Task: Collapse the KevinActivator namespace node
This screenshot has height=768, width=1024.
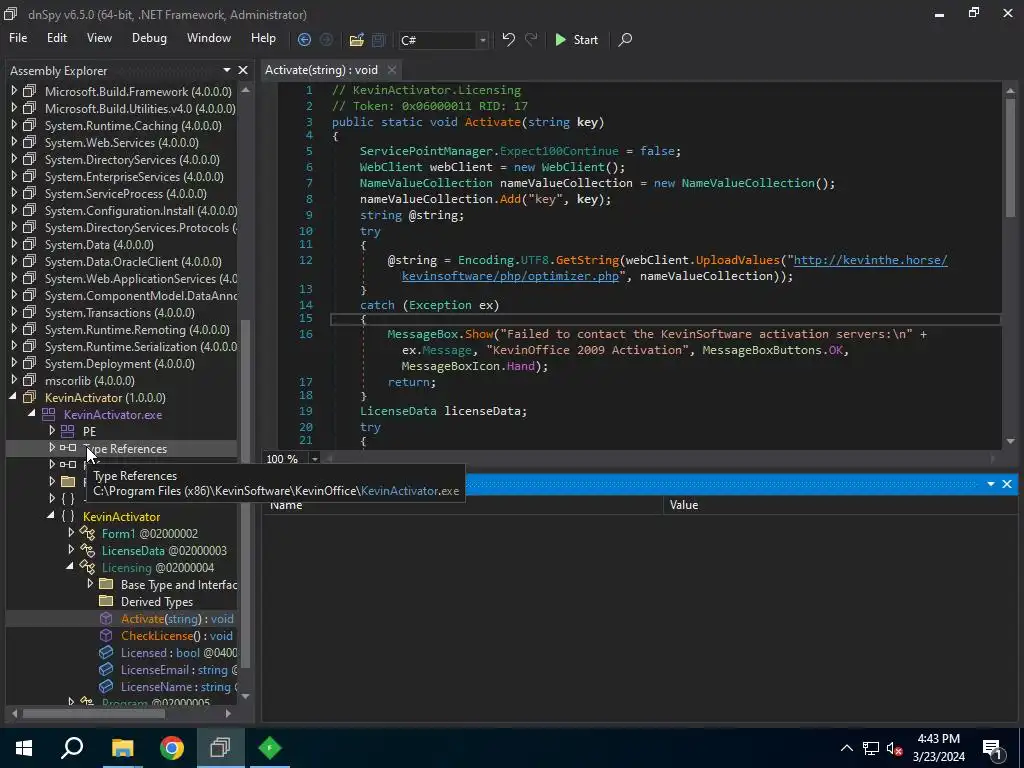Action: click(x=51, y=516)
